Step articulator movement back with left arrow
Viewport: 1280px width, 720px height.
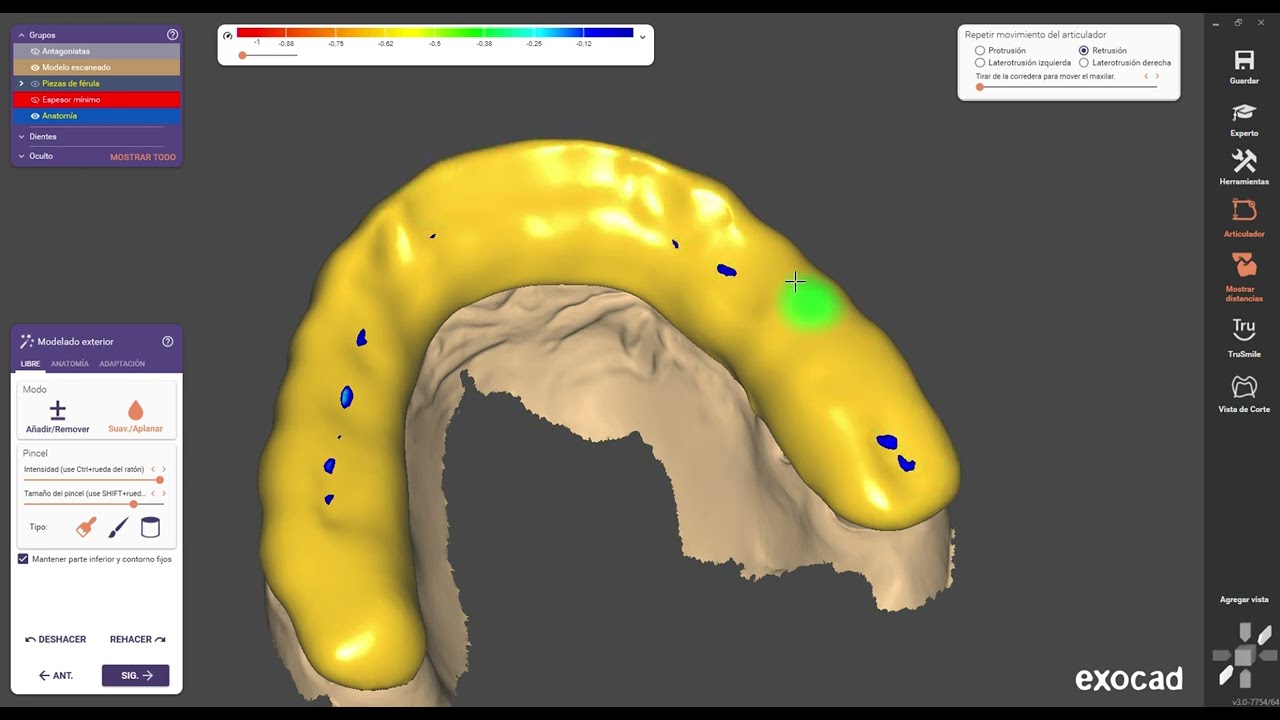click(1146, 76)
